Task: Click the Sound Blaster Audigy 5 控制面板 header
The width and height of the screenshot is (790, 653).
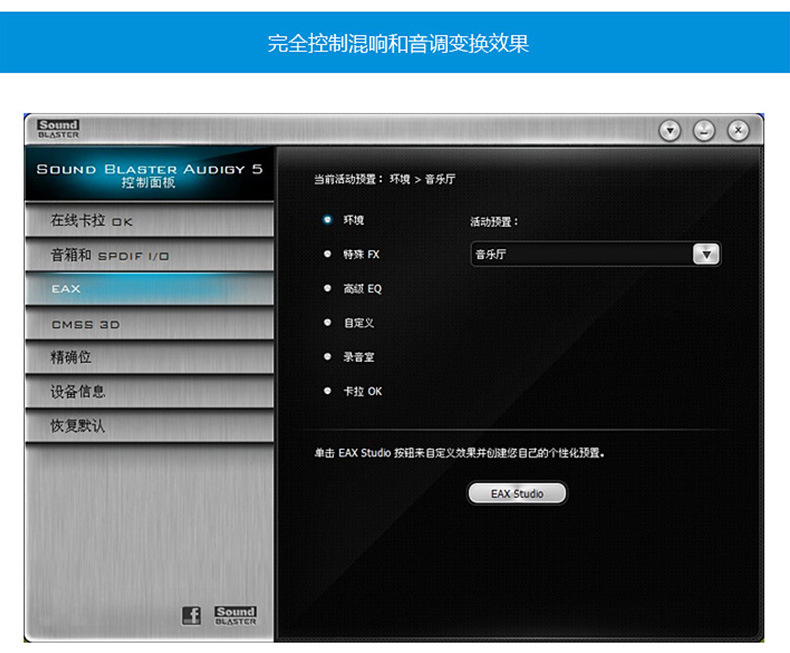Action: (x=149, y=174)
